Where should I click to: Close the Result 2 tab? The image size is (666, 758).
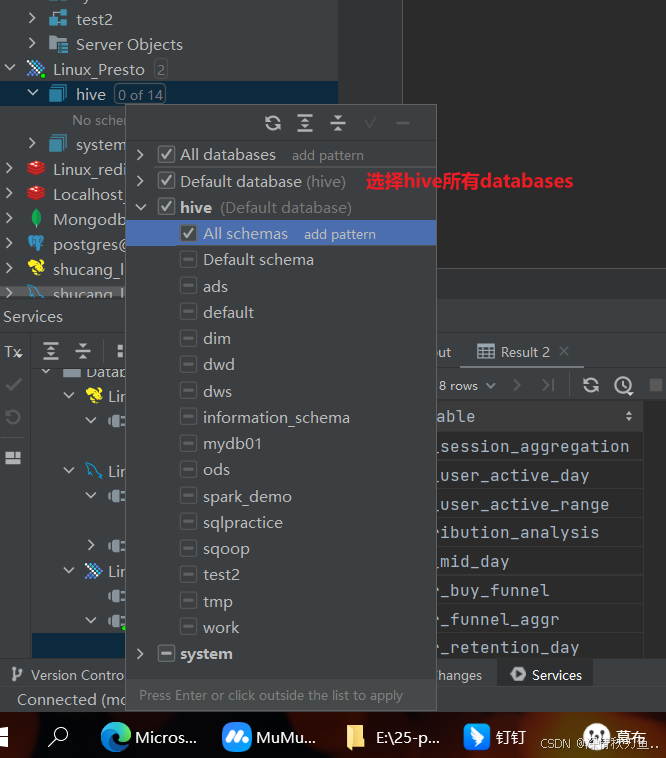click(564, 351)
